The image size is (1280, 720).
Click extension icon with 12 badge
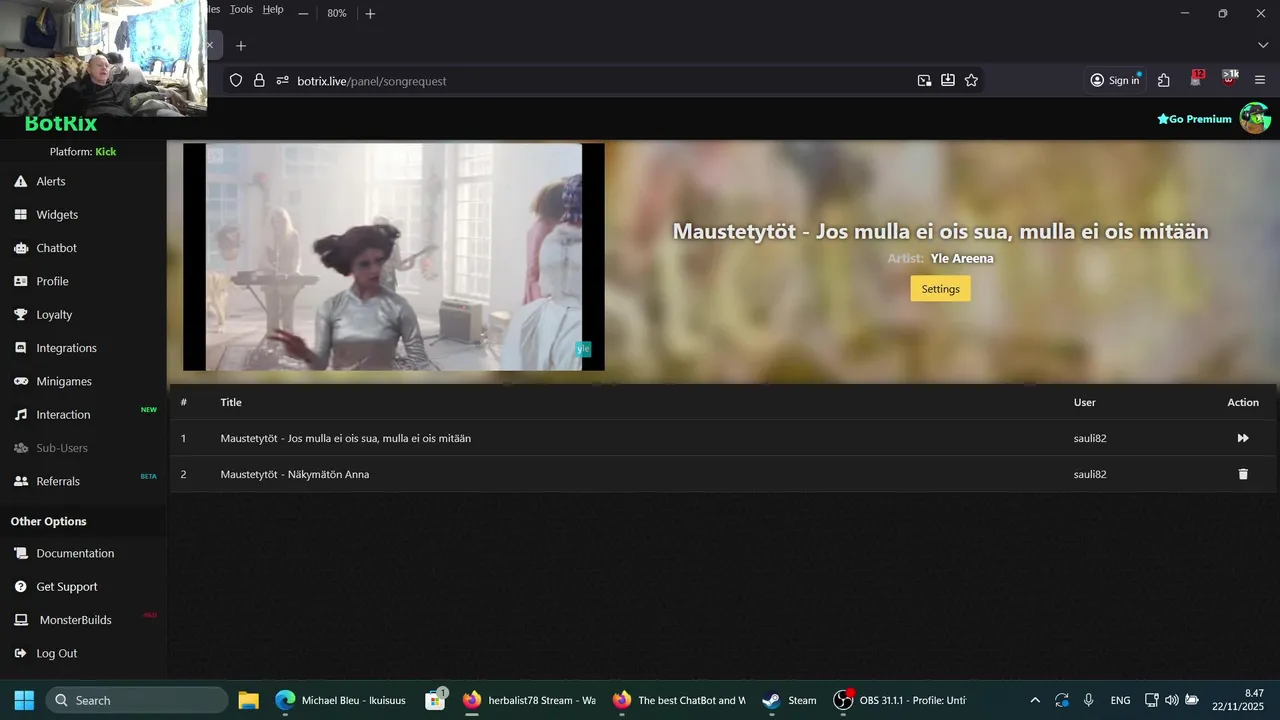click(x=1197, y=79)
